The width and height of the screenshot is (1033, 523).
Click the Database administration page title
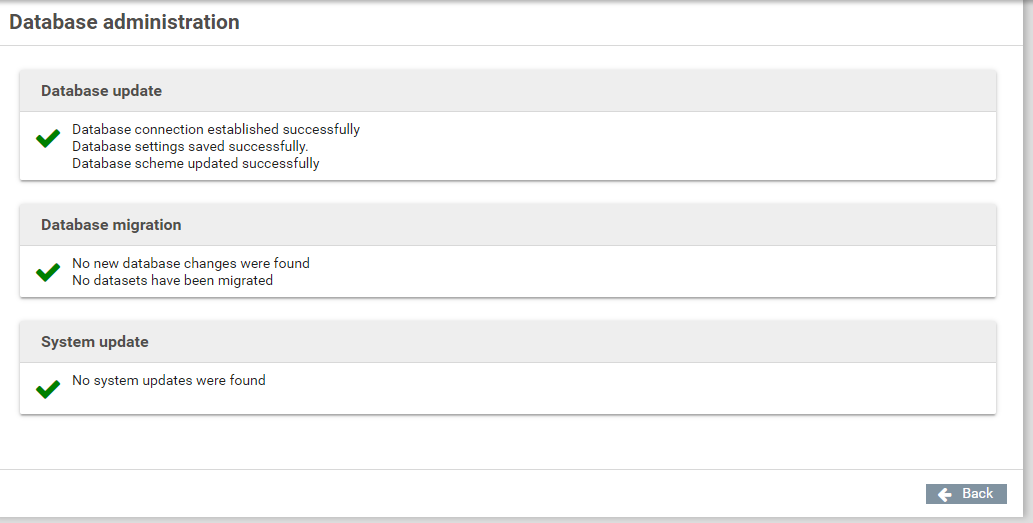124,22
